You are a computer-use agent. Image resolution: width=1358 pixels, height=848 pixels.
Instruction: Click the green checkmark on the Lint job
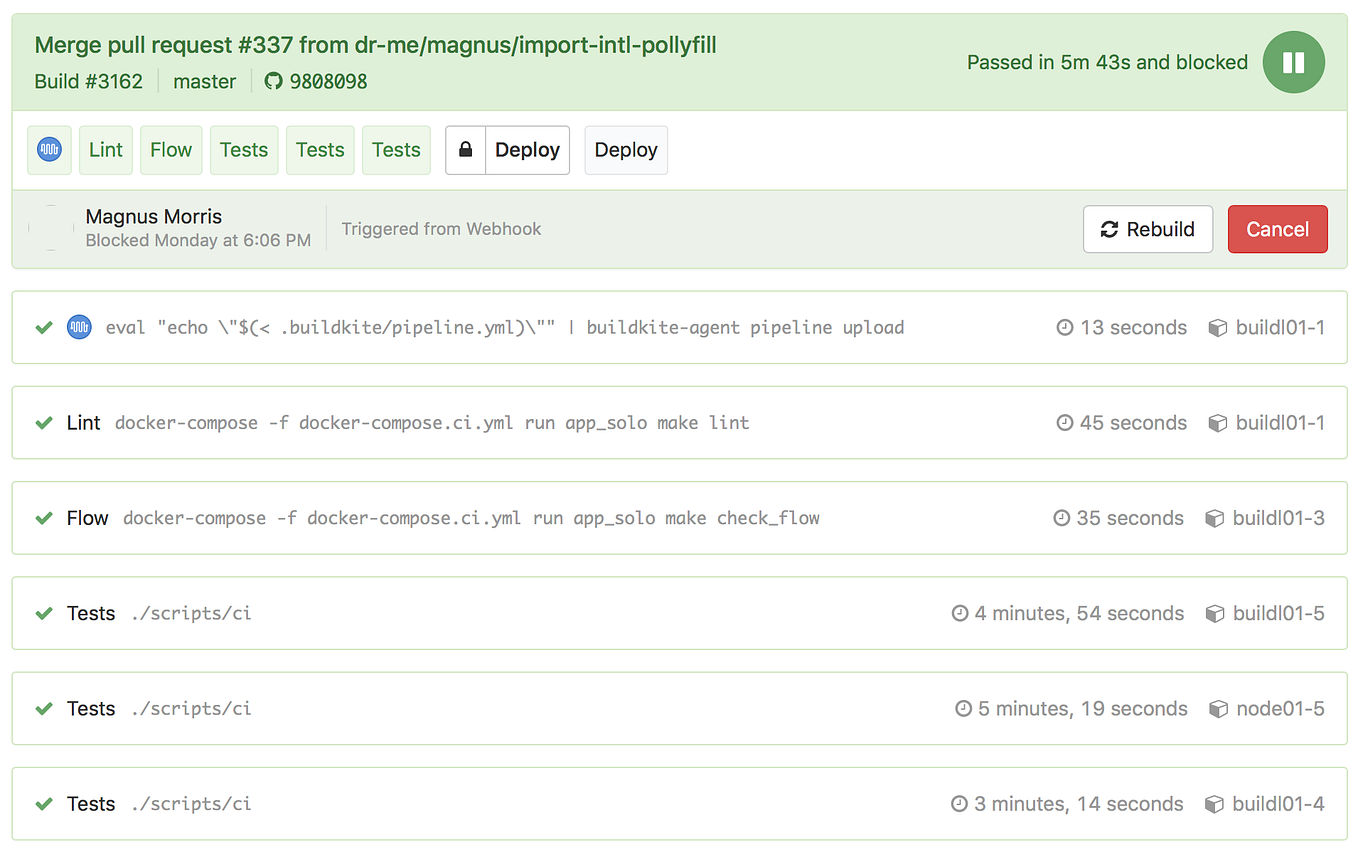(44, 423)
